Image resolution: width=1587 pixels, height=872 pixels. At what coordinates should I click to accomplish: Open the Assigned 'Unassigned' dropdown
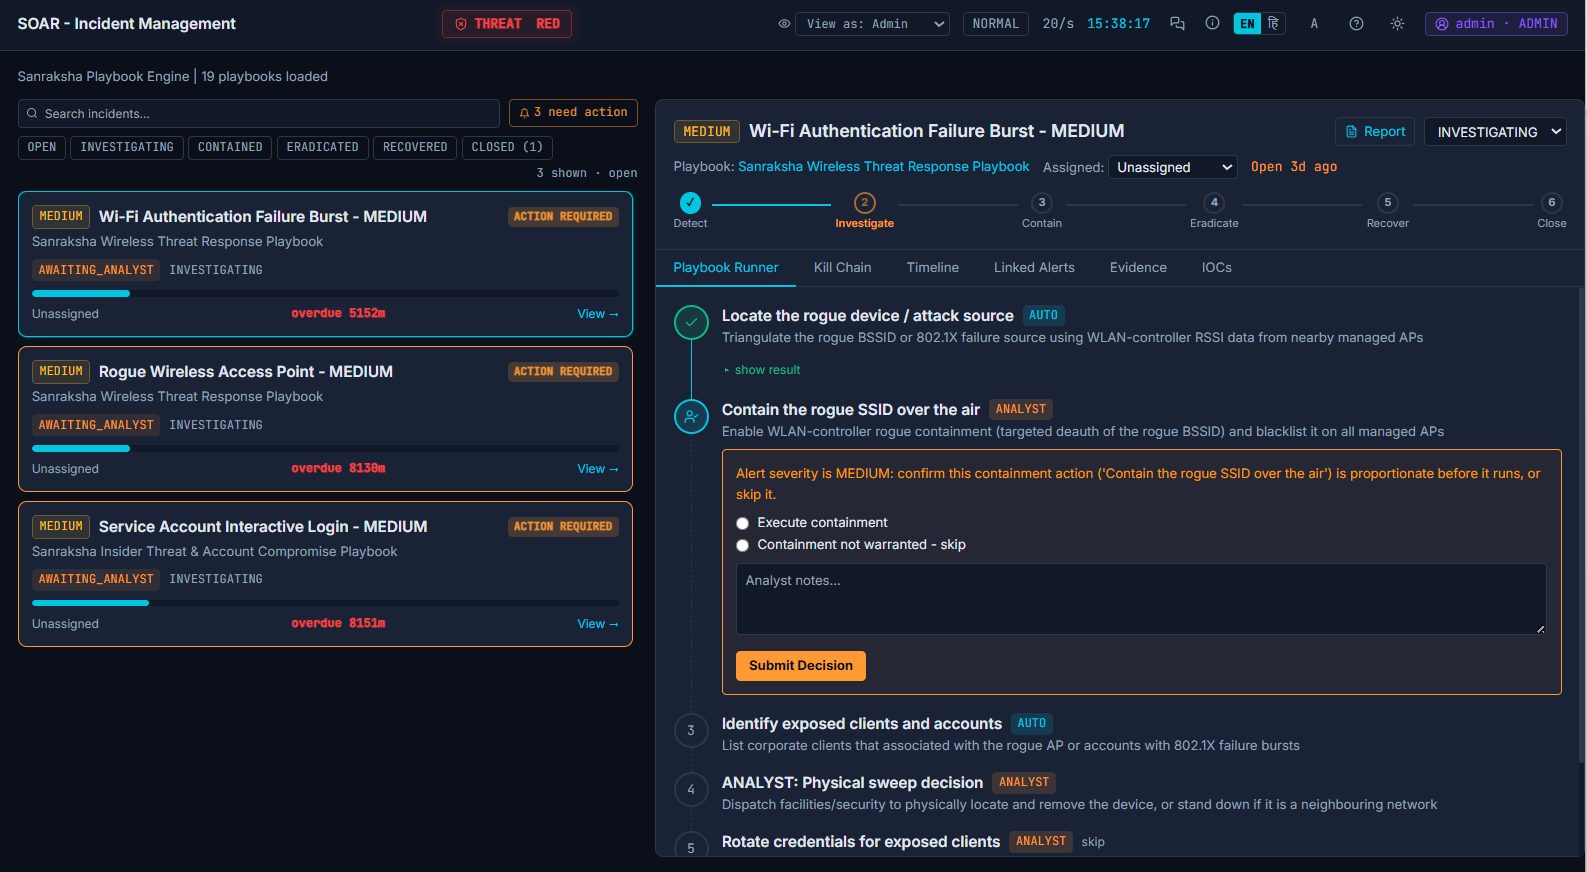tap(1173, 167)
